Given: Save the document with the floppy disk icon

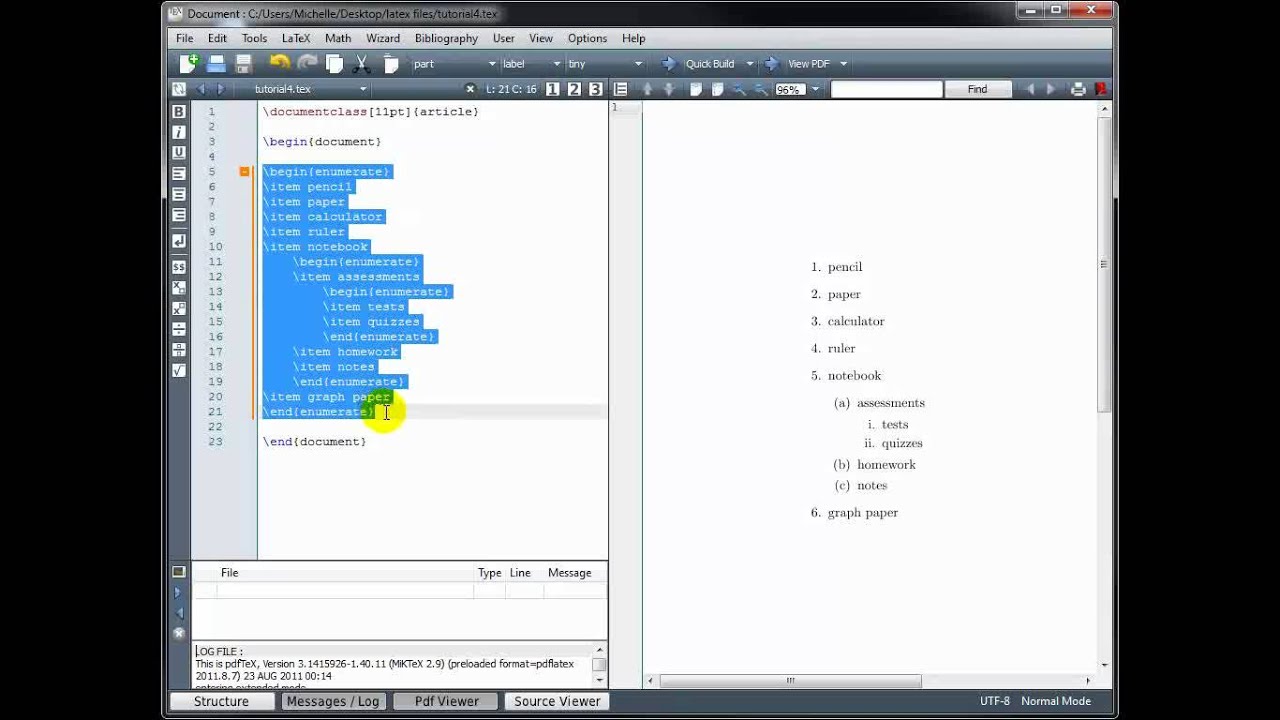Looking at the screenshot, I should [x=243, y=64].
